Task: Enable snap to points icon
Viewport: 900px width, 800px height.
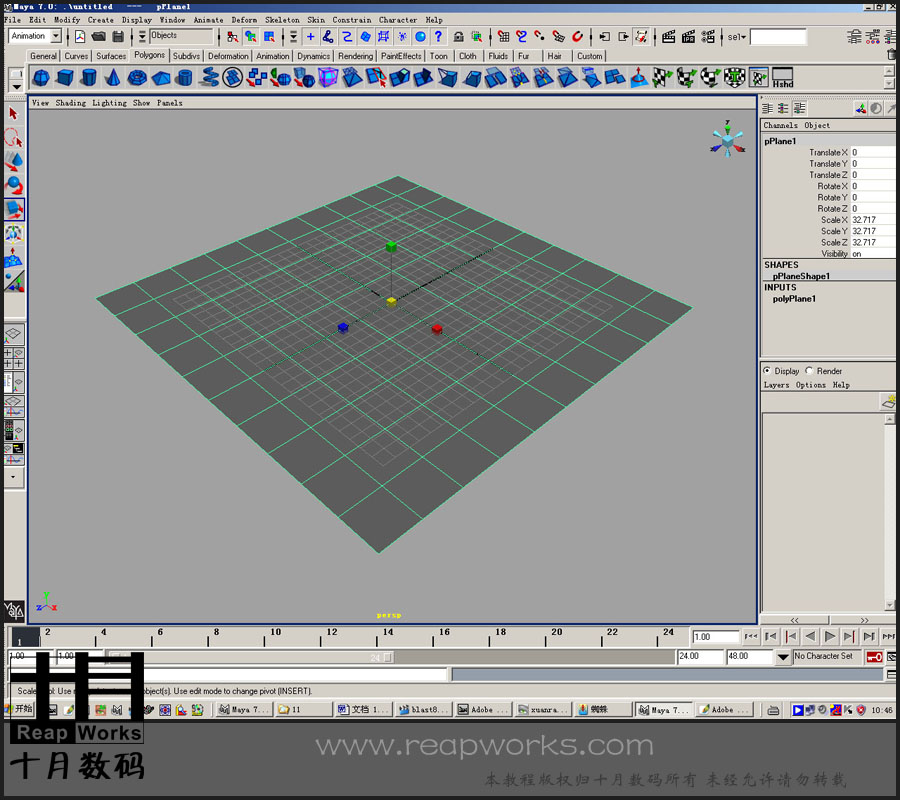Action: coord(539,37)
